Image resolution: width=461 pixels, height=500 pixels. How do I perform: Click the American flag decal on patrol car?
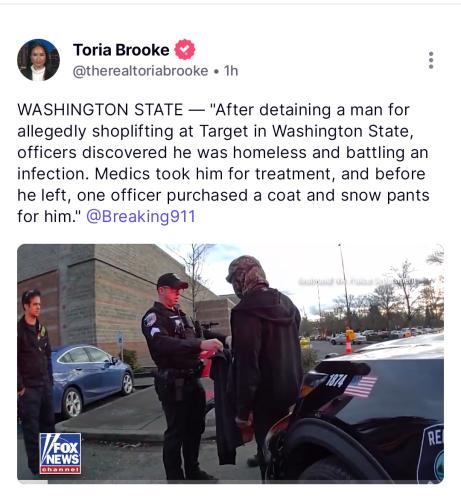click(x=360, y=386)
